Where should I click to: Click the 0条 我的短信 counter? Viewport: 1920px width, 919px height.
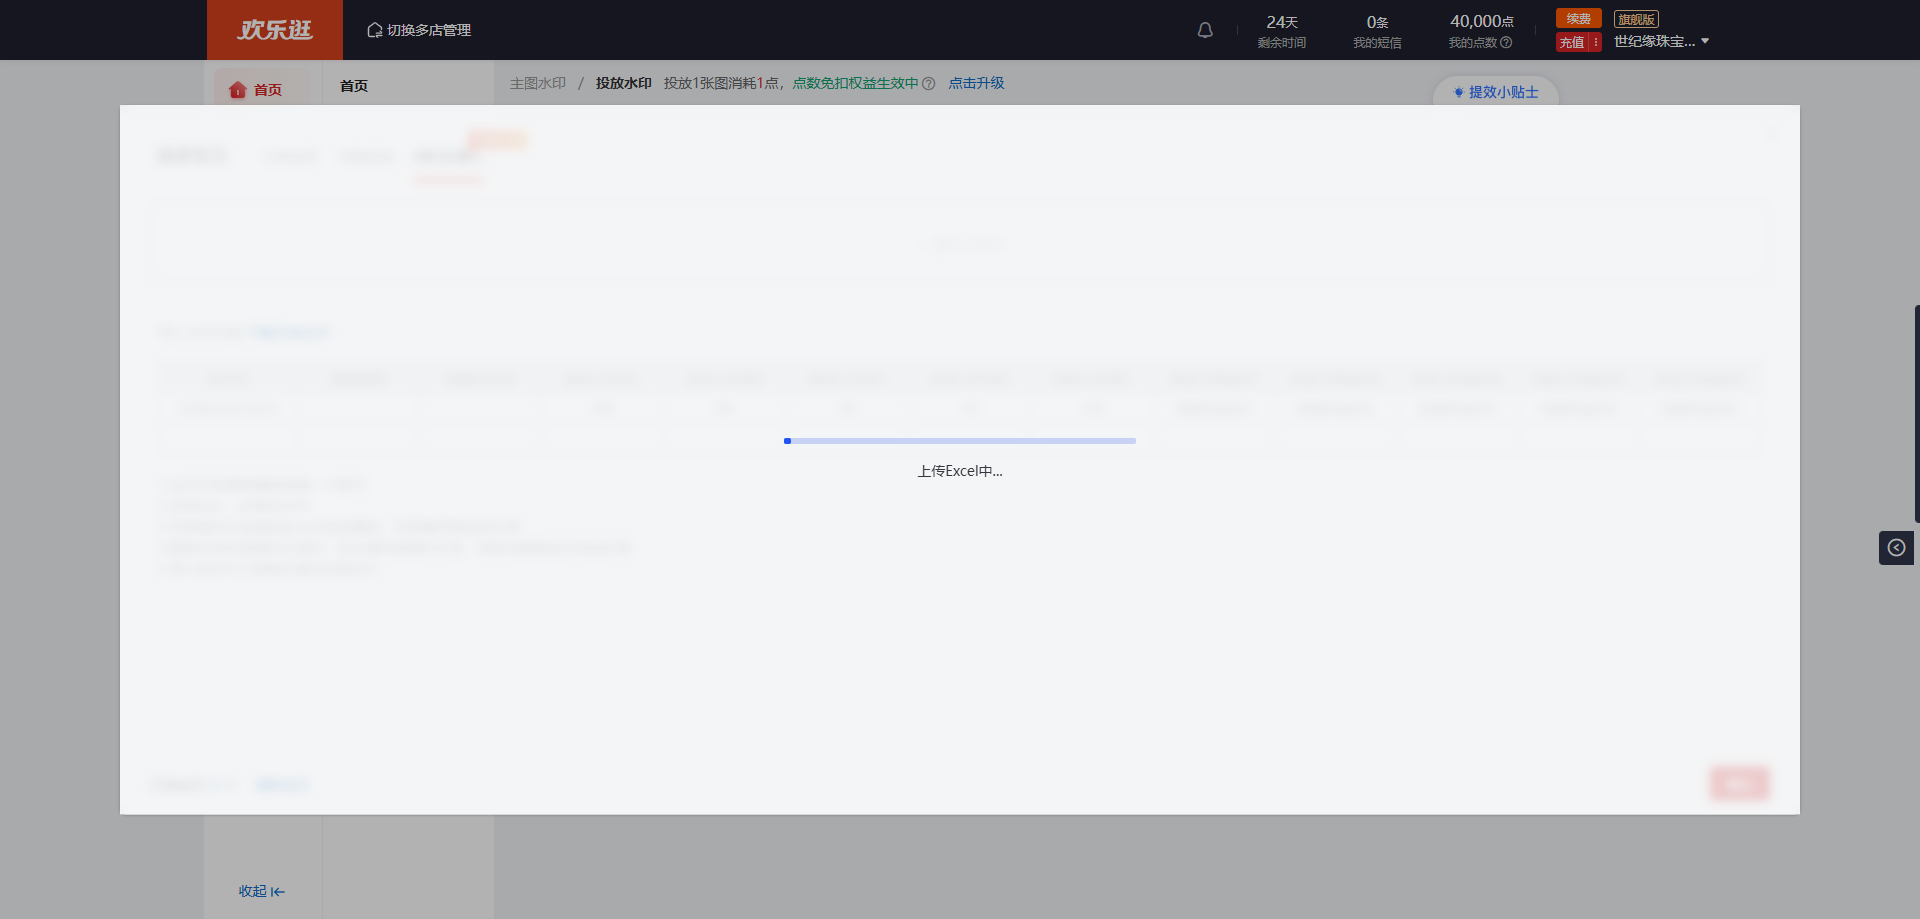1377,31
